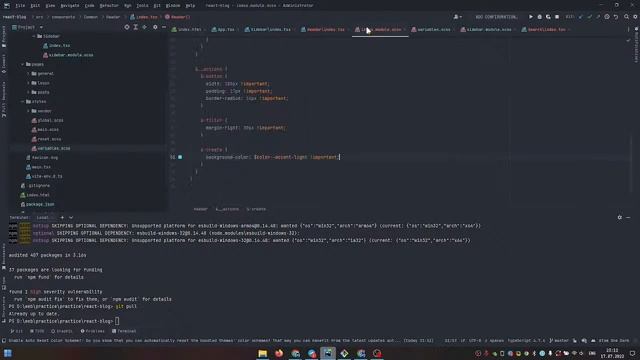Select sidebar.module.scss in project tree
Viewport: 640px width, 360px height.
click(x=68, y=55)
